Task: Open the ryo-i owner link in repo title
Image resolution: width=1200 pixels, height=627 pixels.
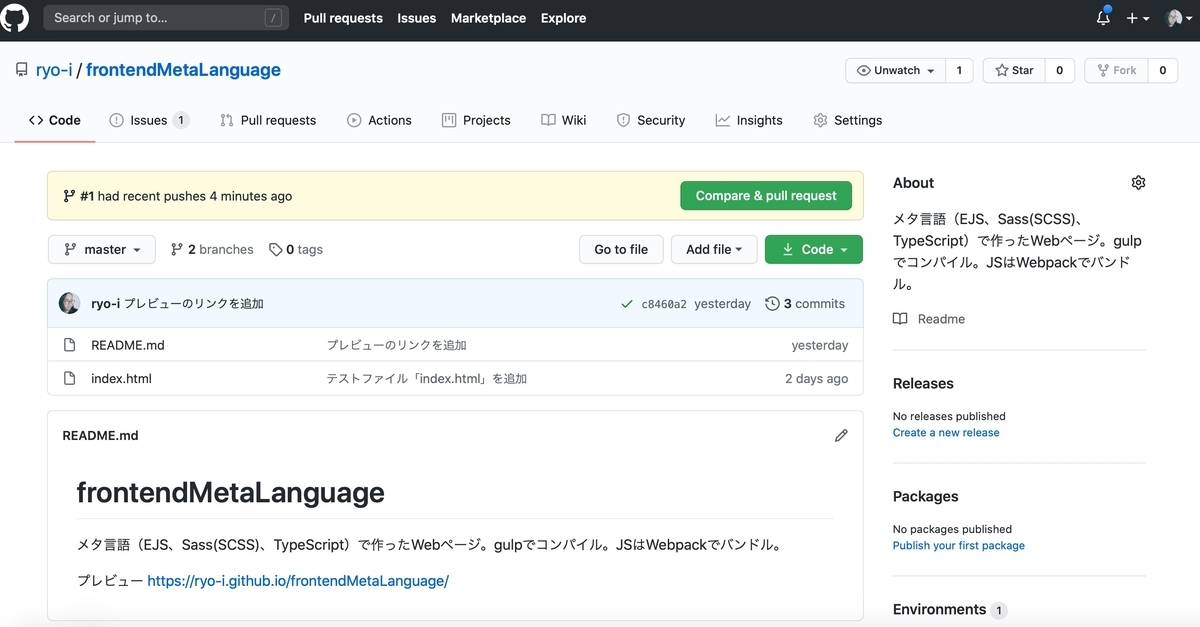Action: [53, 70]
